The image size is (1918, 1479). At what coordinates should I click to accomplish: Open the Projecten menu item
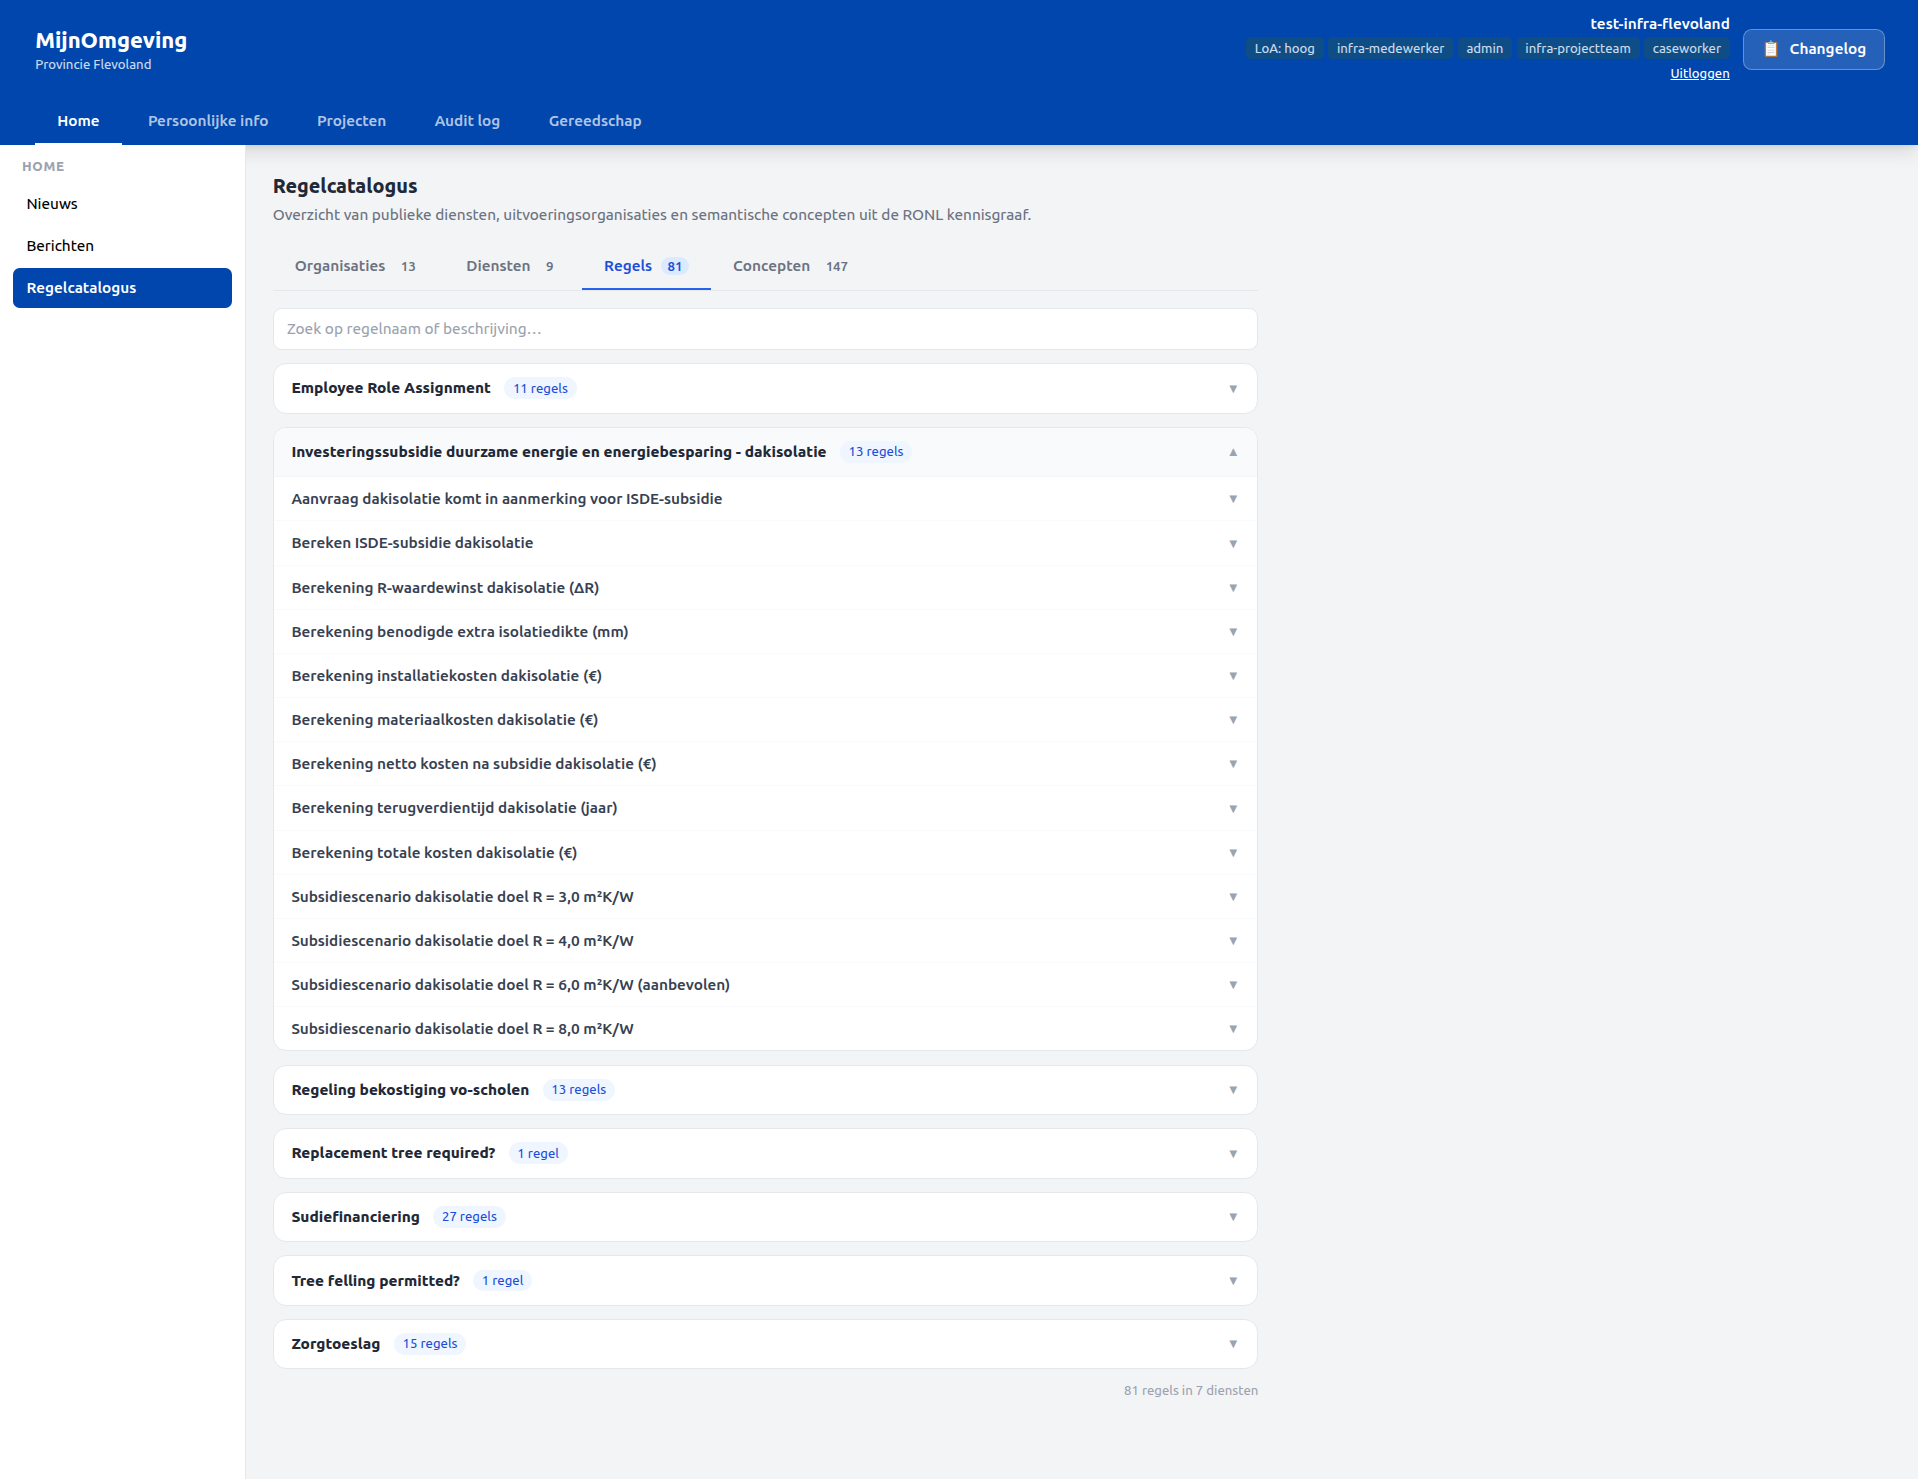tap(351, 121)
